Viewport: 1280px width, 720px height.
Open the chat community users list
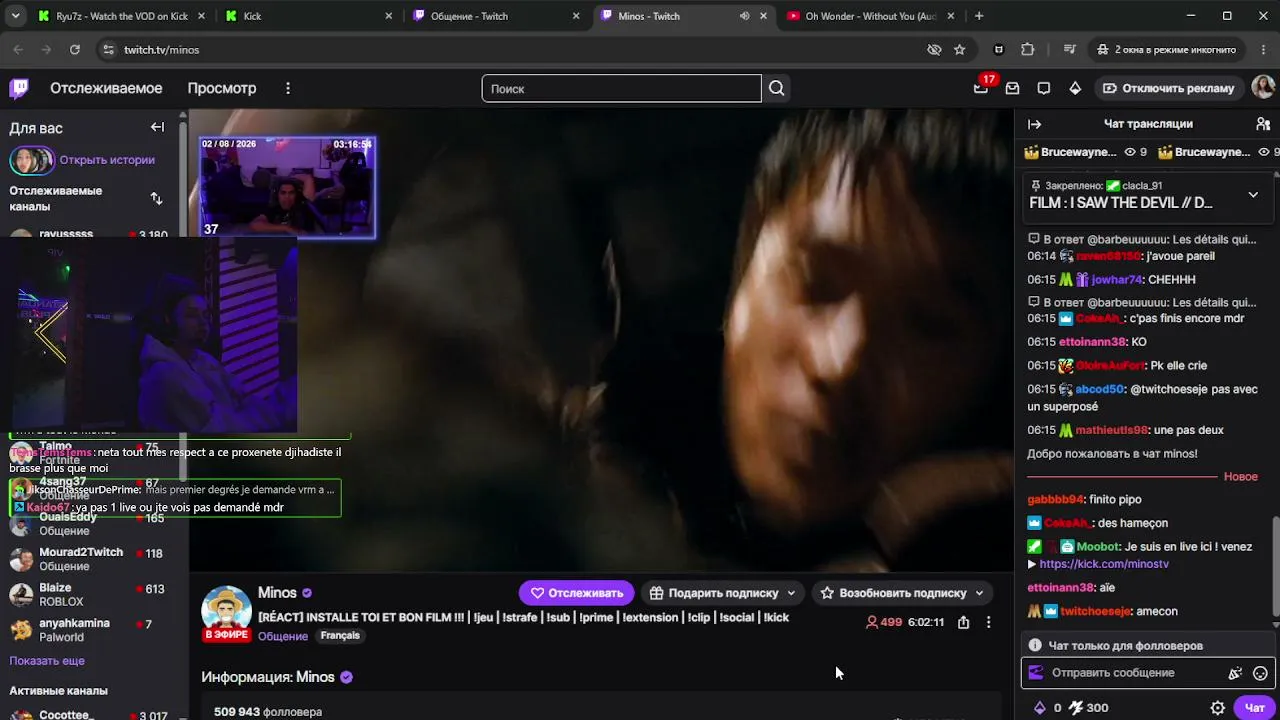[x=1263, y=124]
